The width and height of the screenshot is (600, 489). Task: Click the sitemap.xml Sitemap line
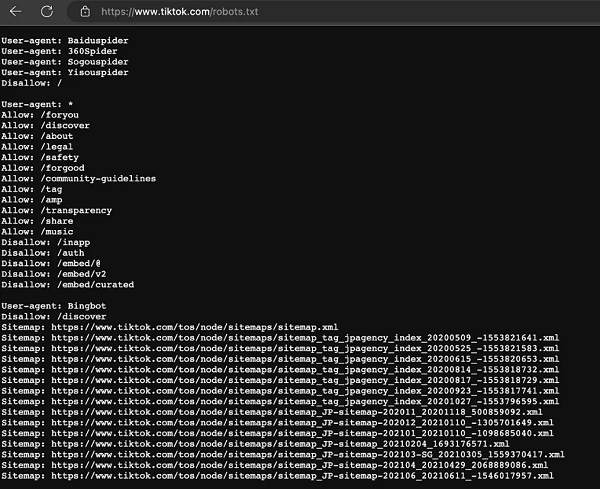pyautogui.click(x=170, y=327)
